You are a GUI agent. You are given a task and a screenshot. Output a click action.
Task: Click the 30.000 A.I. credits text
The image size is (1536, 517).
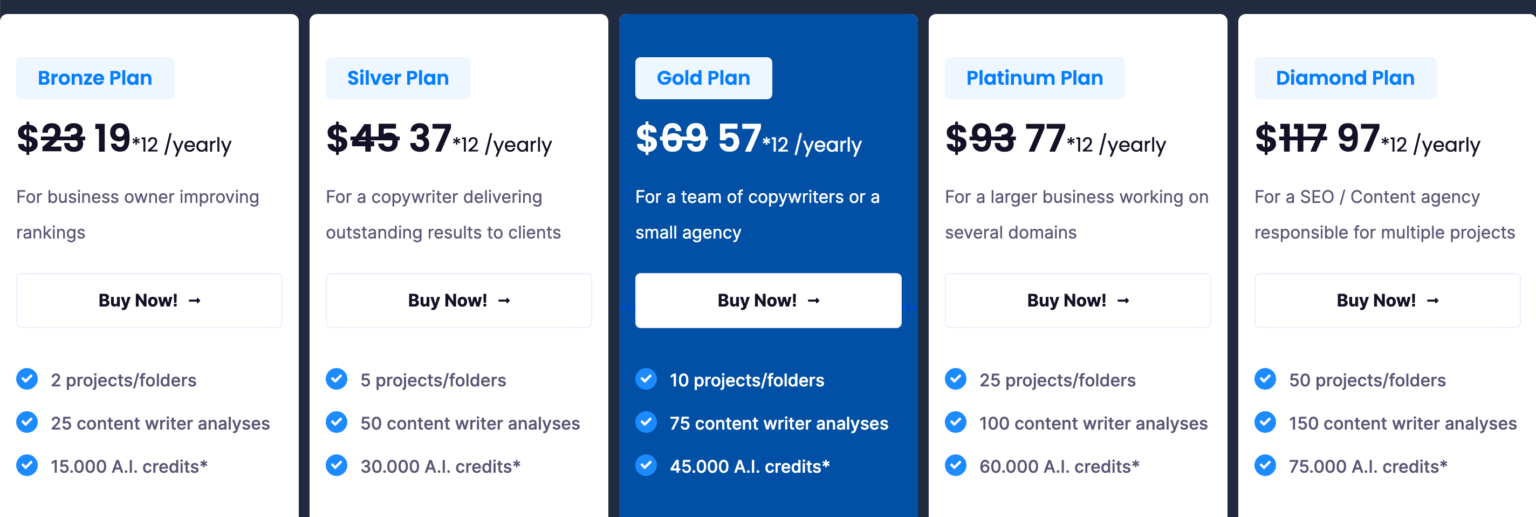coord(440,466)
